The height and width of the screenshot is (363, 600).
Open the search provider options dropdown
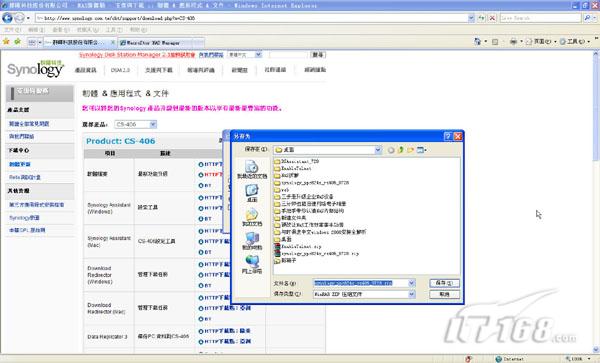[x=594, y=18]
